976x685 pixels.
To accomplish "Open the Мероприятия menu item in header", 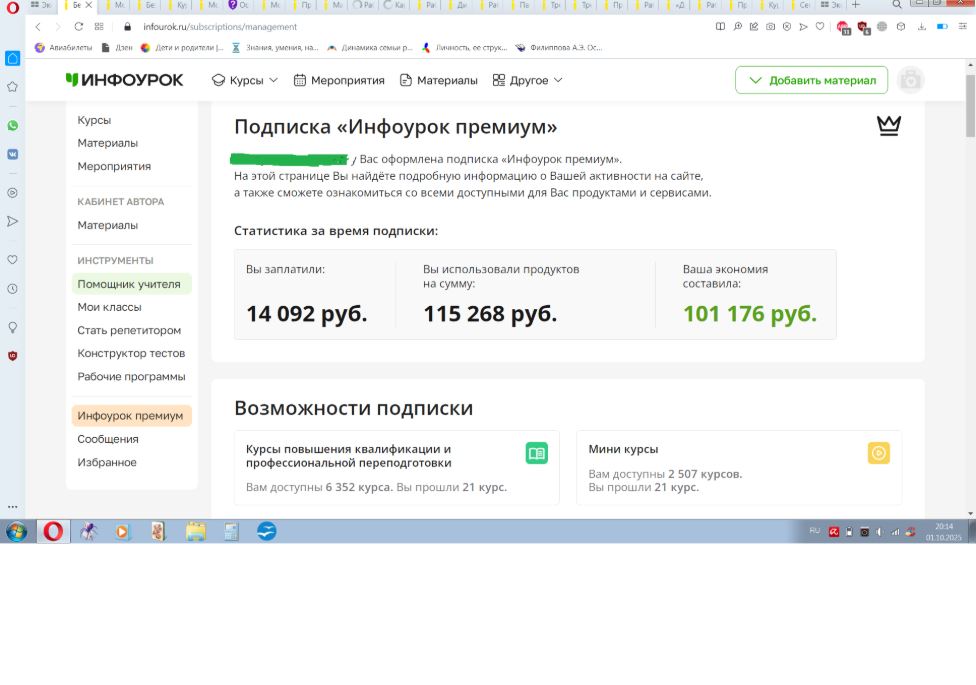I will pyautogui.click(x=339, y=80).
